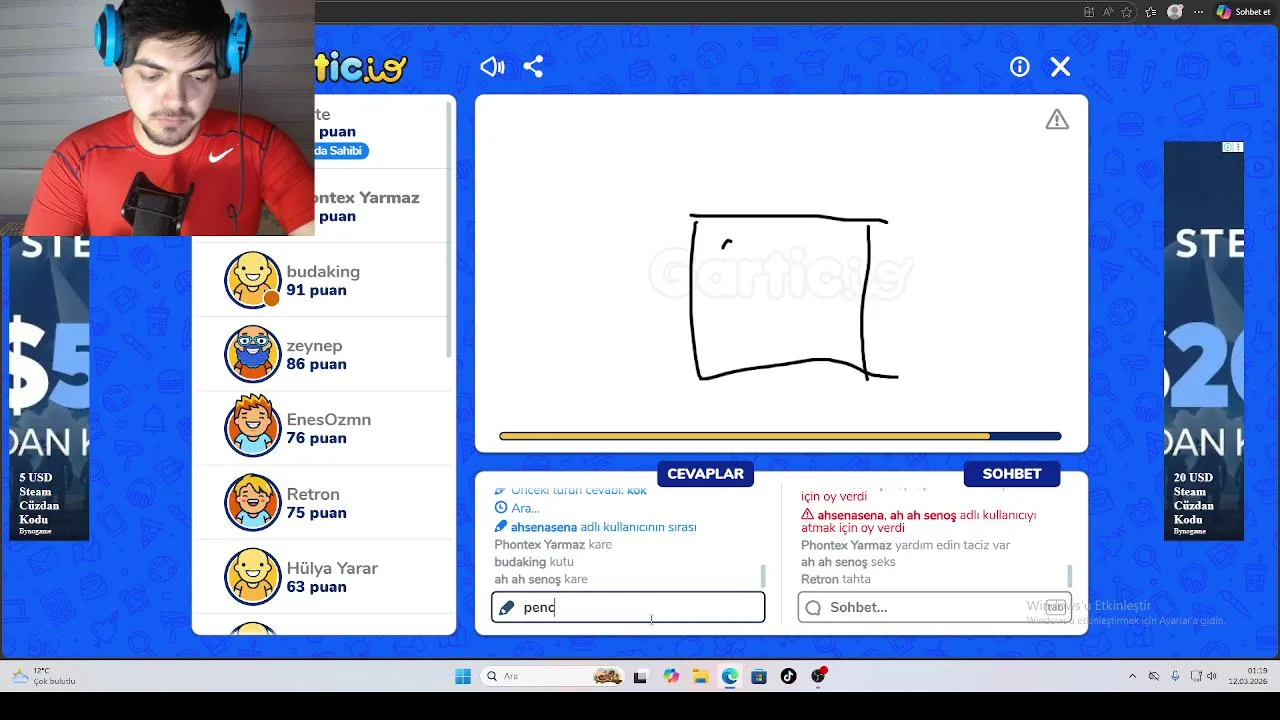Click the share icon in header

click(533, 67)
